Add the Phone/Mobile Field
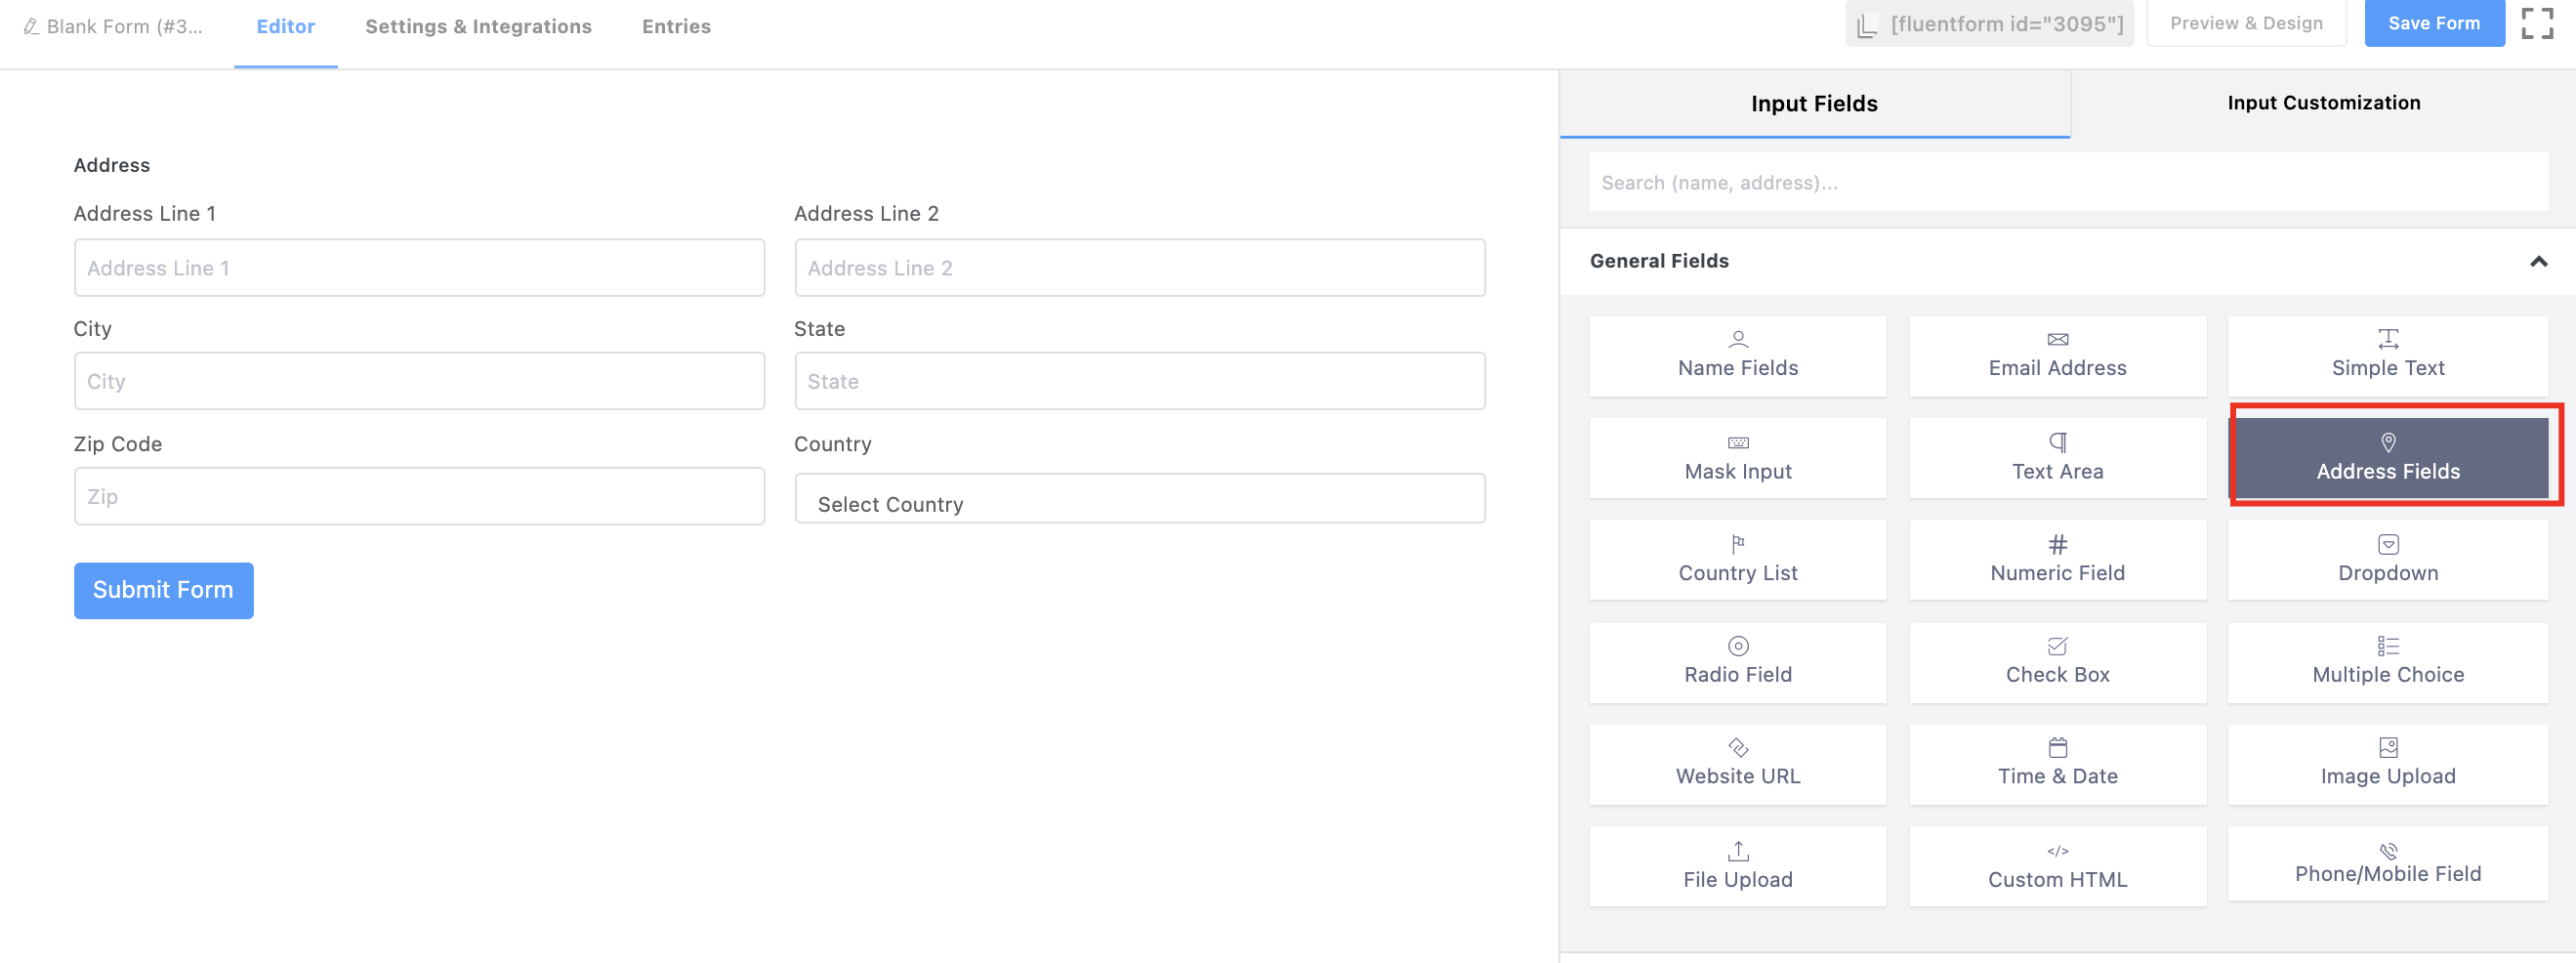 pos(2387,863)
